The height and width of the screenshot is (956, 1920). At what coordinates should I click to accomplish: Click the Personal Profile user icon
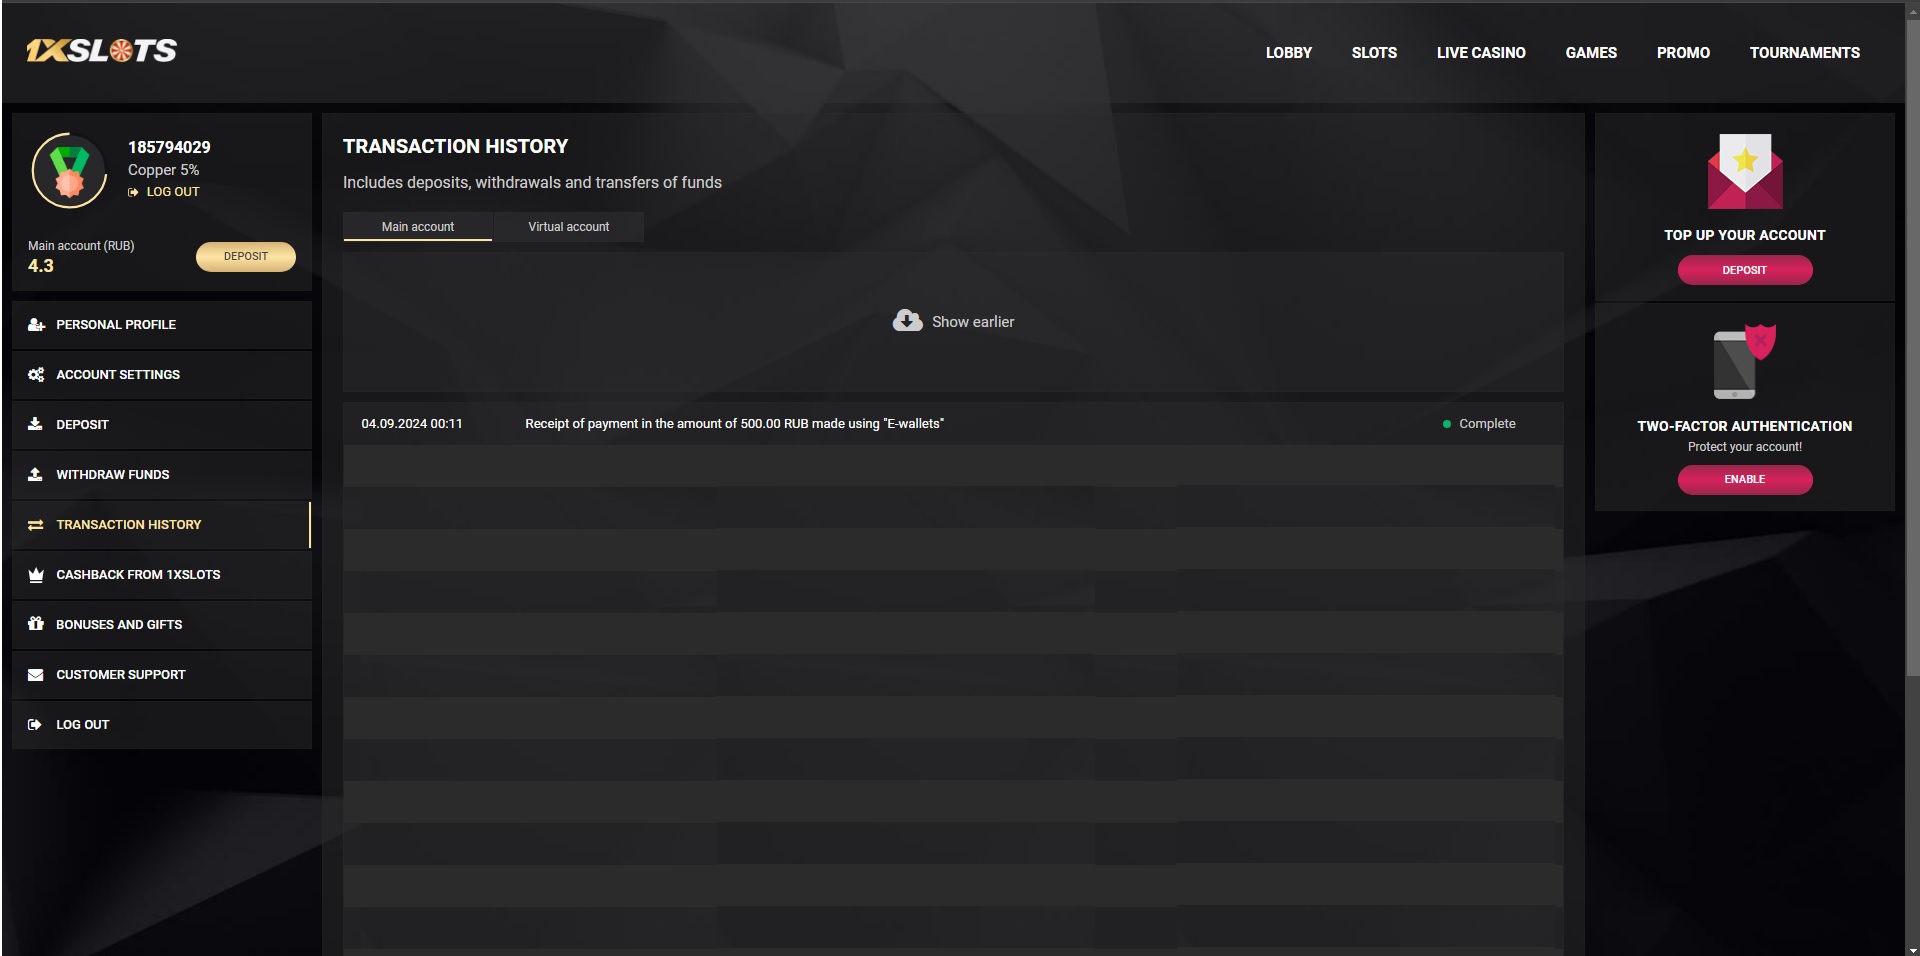tap(36, 325)
